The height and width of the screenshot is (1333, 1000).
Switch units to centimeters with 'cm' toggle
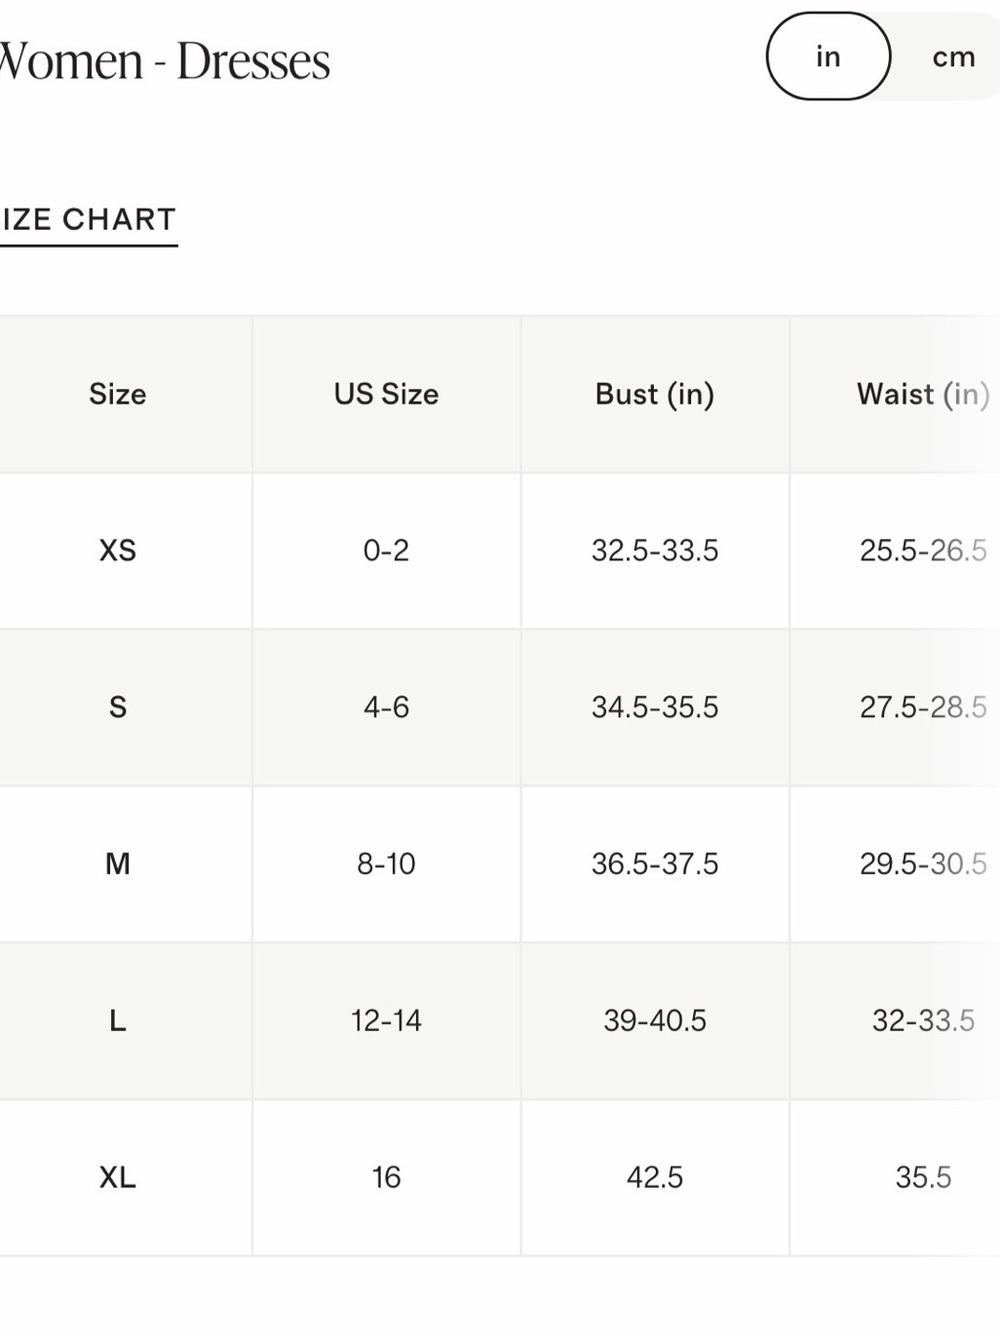[953, 57]
